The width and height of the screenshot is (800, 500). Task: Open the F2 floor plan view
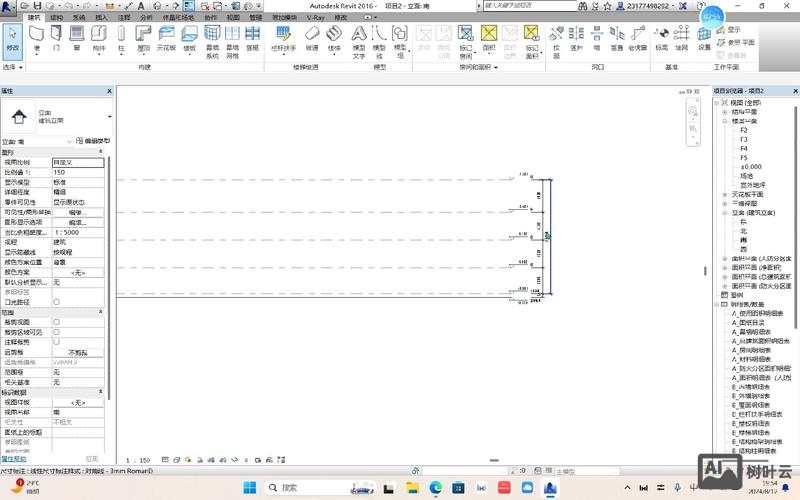pyautogui.click(x=743, y=130)
